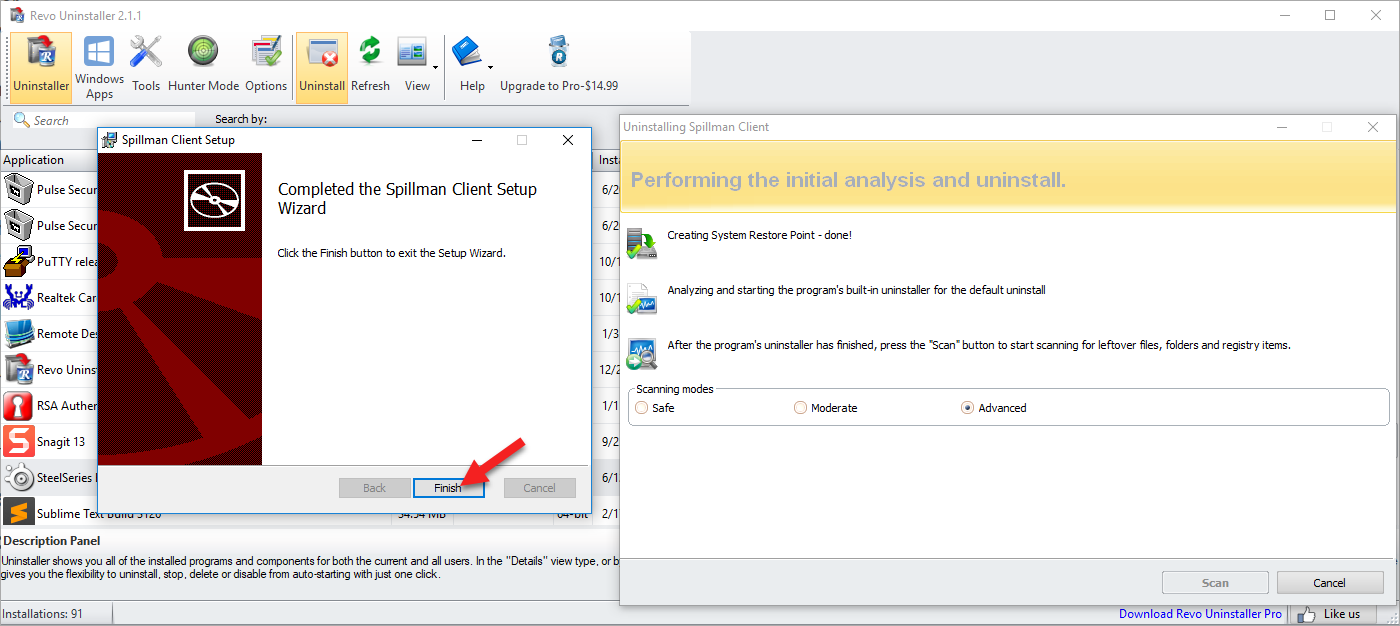
Task: Click Upgrade to Pro-$14.99
Action: pos(559,66)
